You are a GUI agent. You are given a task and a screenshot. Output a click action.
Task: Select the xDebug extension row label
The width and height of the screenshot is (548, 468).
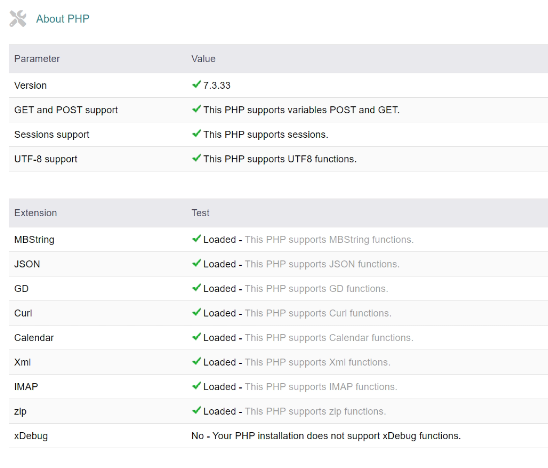(31, 436)
